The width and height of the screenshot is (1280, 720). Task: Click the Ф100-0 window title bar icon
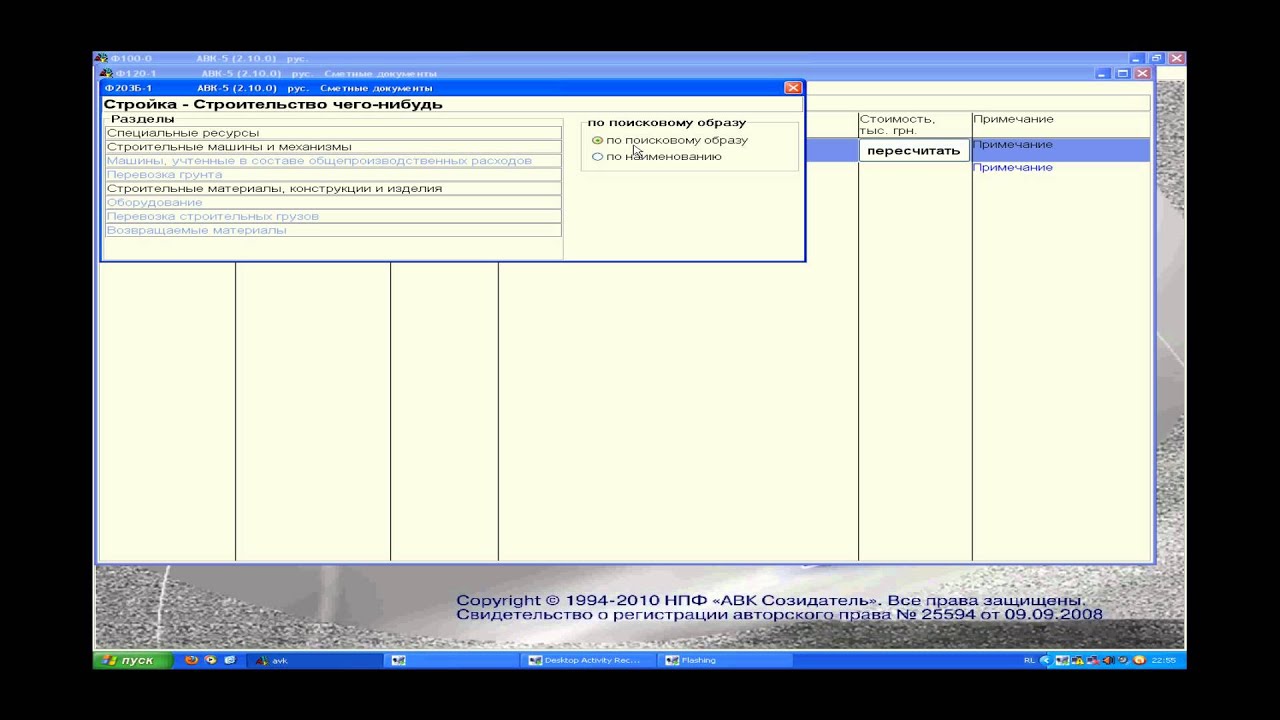click(x=101, y=59)
